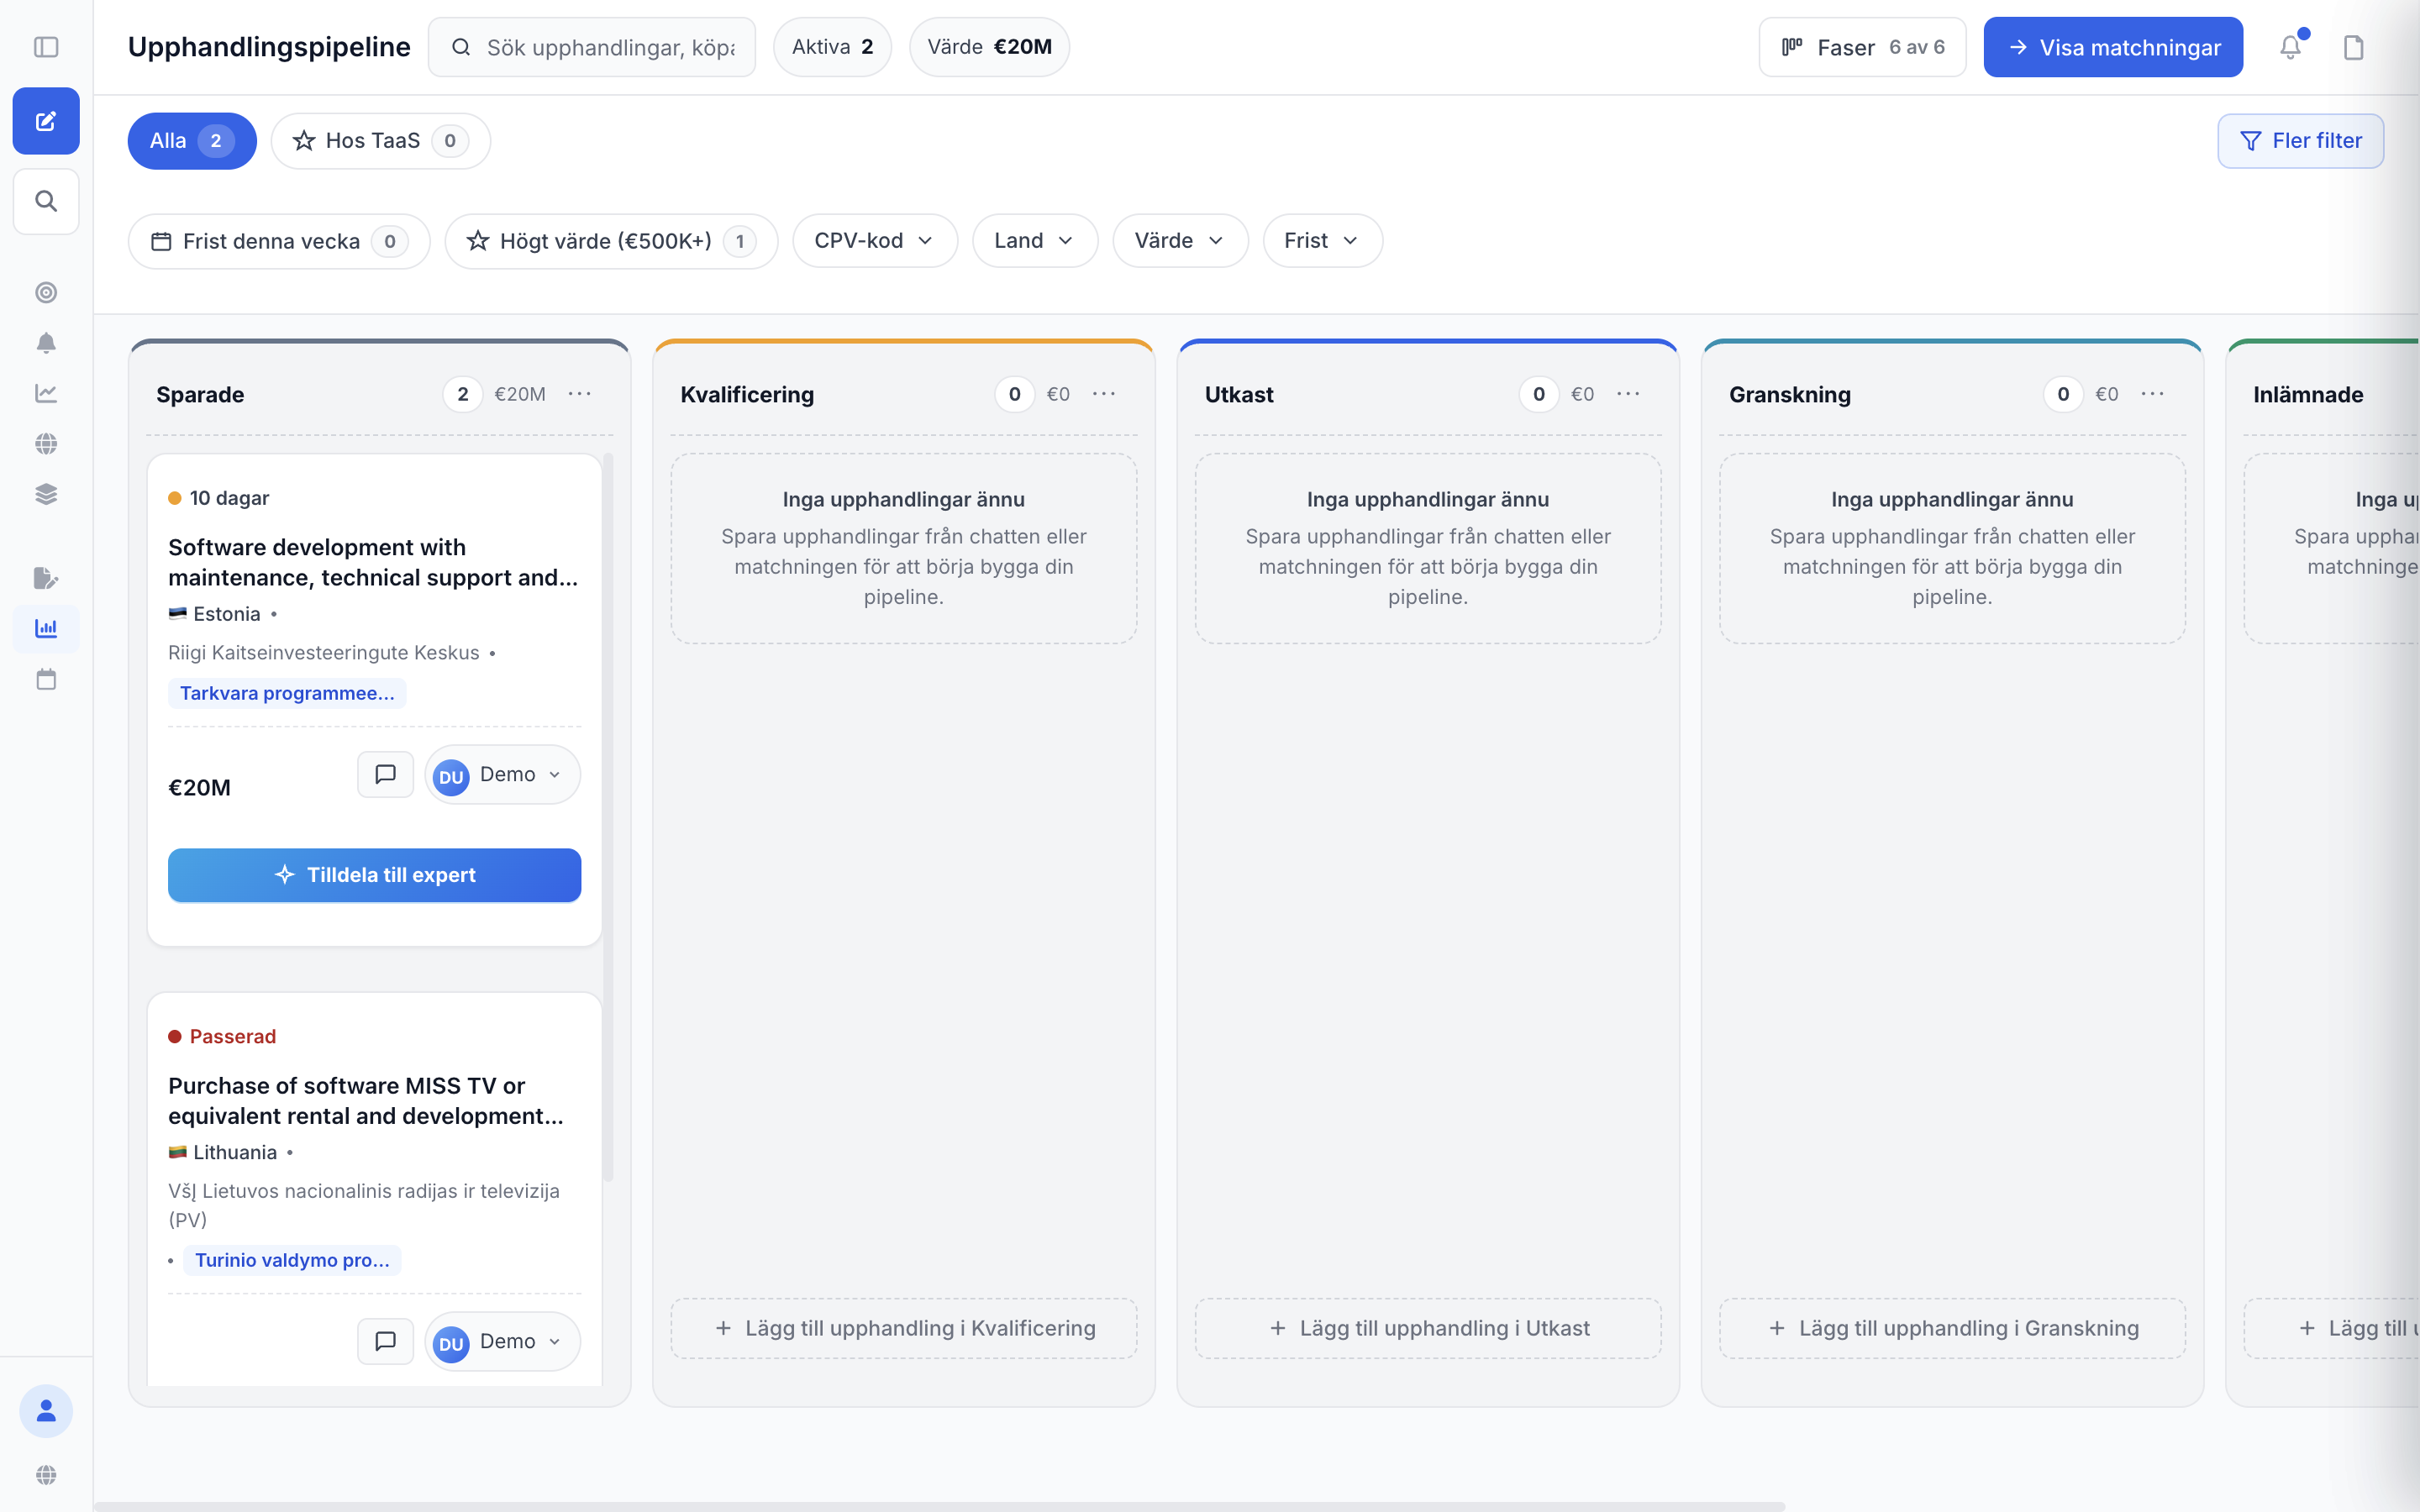Open the layers stack sidebar icon
This screenshot has width=2420, height=1512.
pos(46,494)
